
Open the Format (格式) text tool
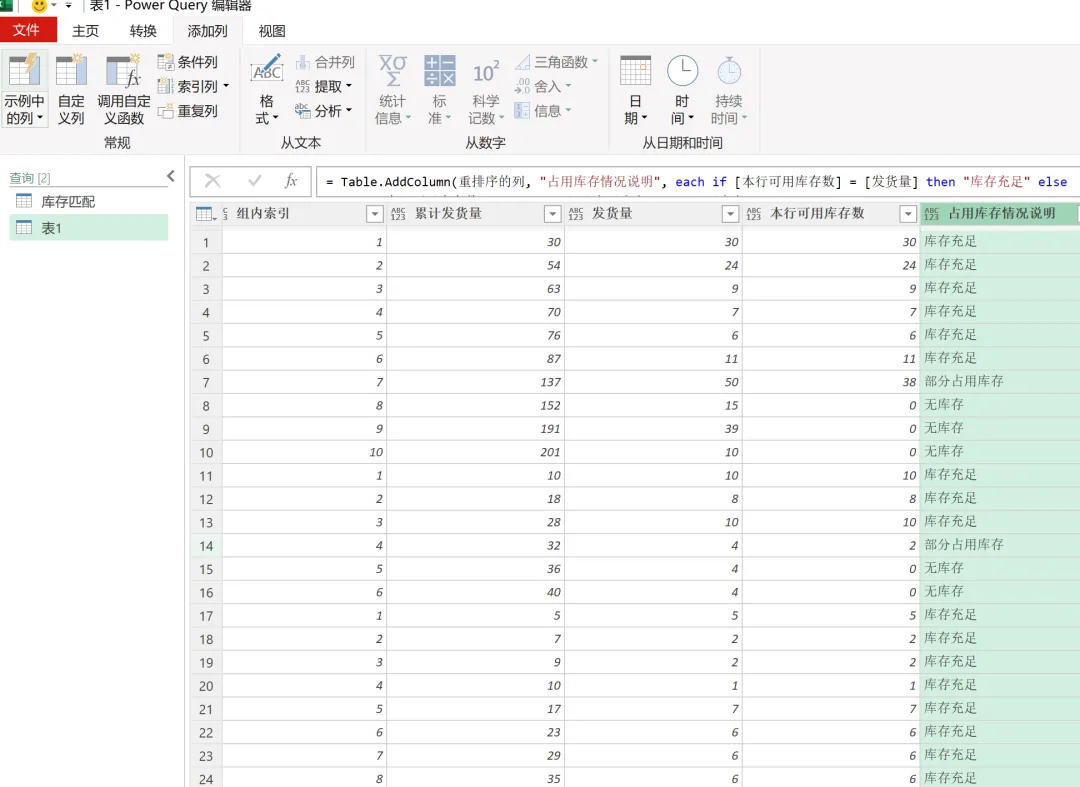click(x=267, y=88)
